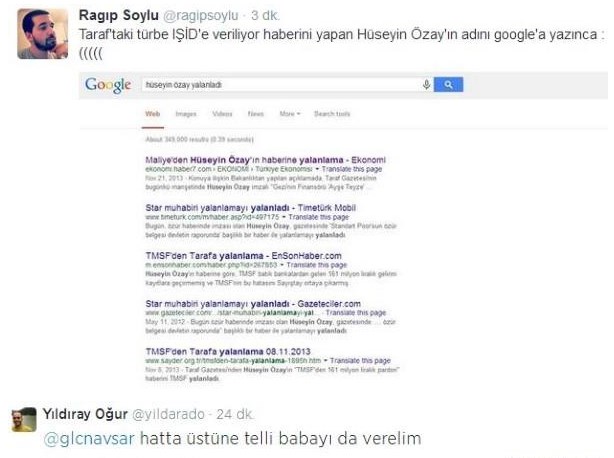Click the www.sayder.org.tr result URL
Image resolution: width=614 pixels, height=458 pixels.
(233, 361)
